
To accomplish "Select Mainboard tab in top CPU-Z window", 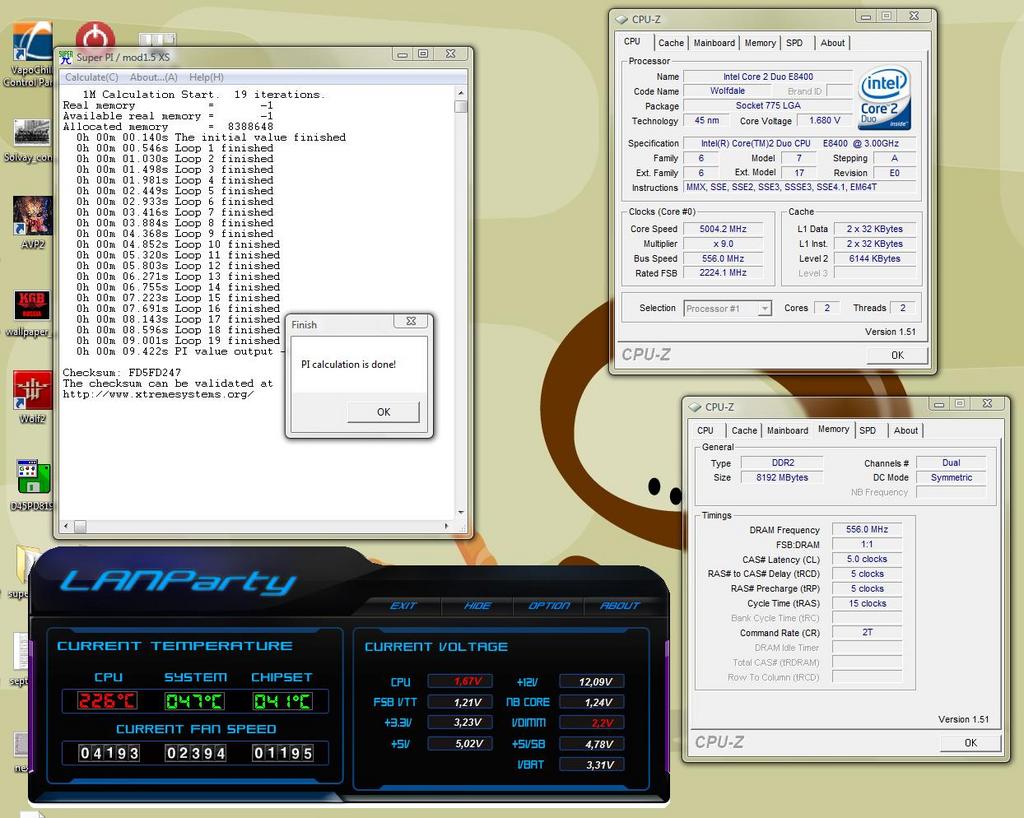I will click(x=714, y=43).
